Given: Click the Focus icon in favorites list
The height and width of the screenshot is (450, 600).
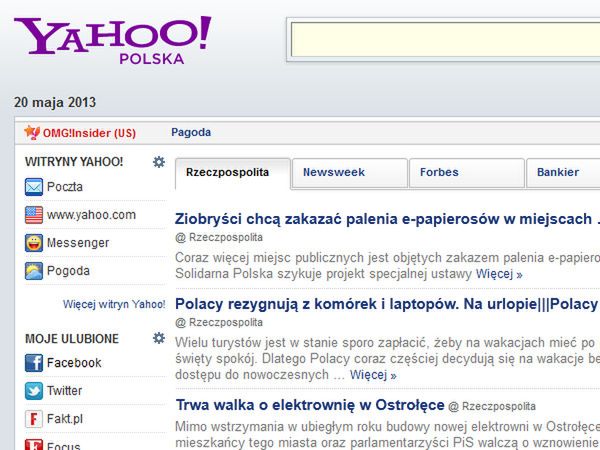Looking at the screenshot, I should (34, 444).
